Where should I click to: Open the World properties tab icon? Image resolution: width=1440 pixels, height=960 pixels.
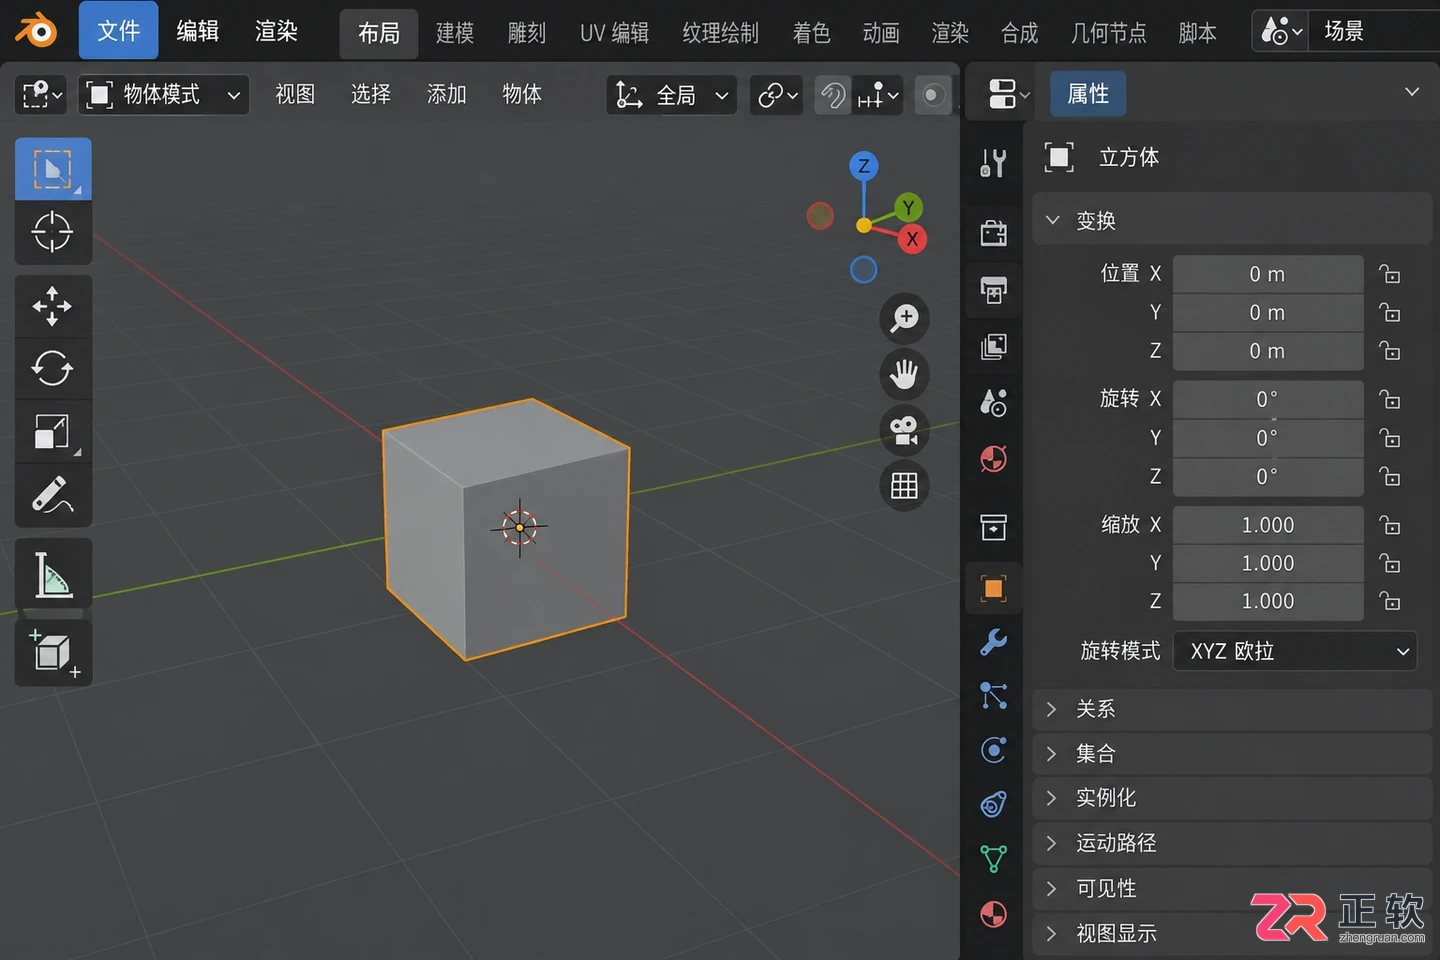993,459
